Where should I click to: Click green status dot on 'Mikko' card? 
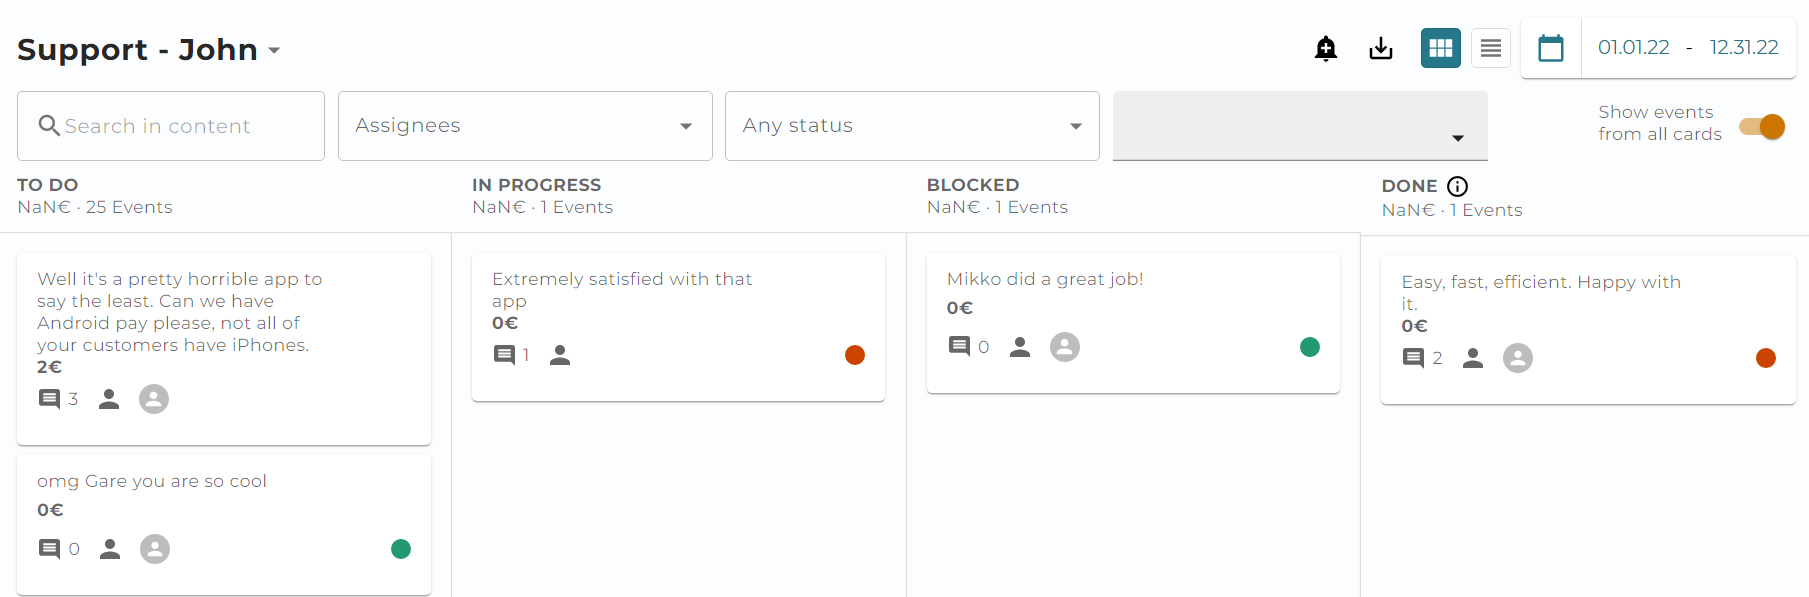click(1310, 347)
